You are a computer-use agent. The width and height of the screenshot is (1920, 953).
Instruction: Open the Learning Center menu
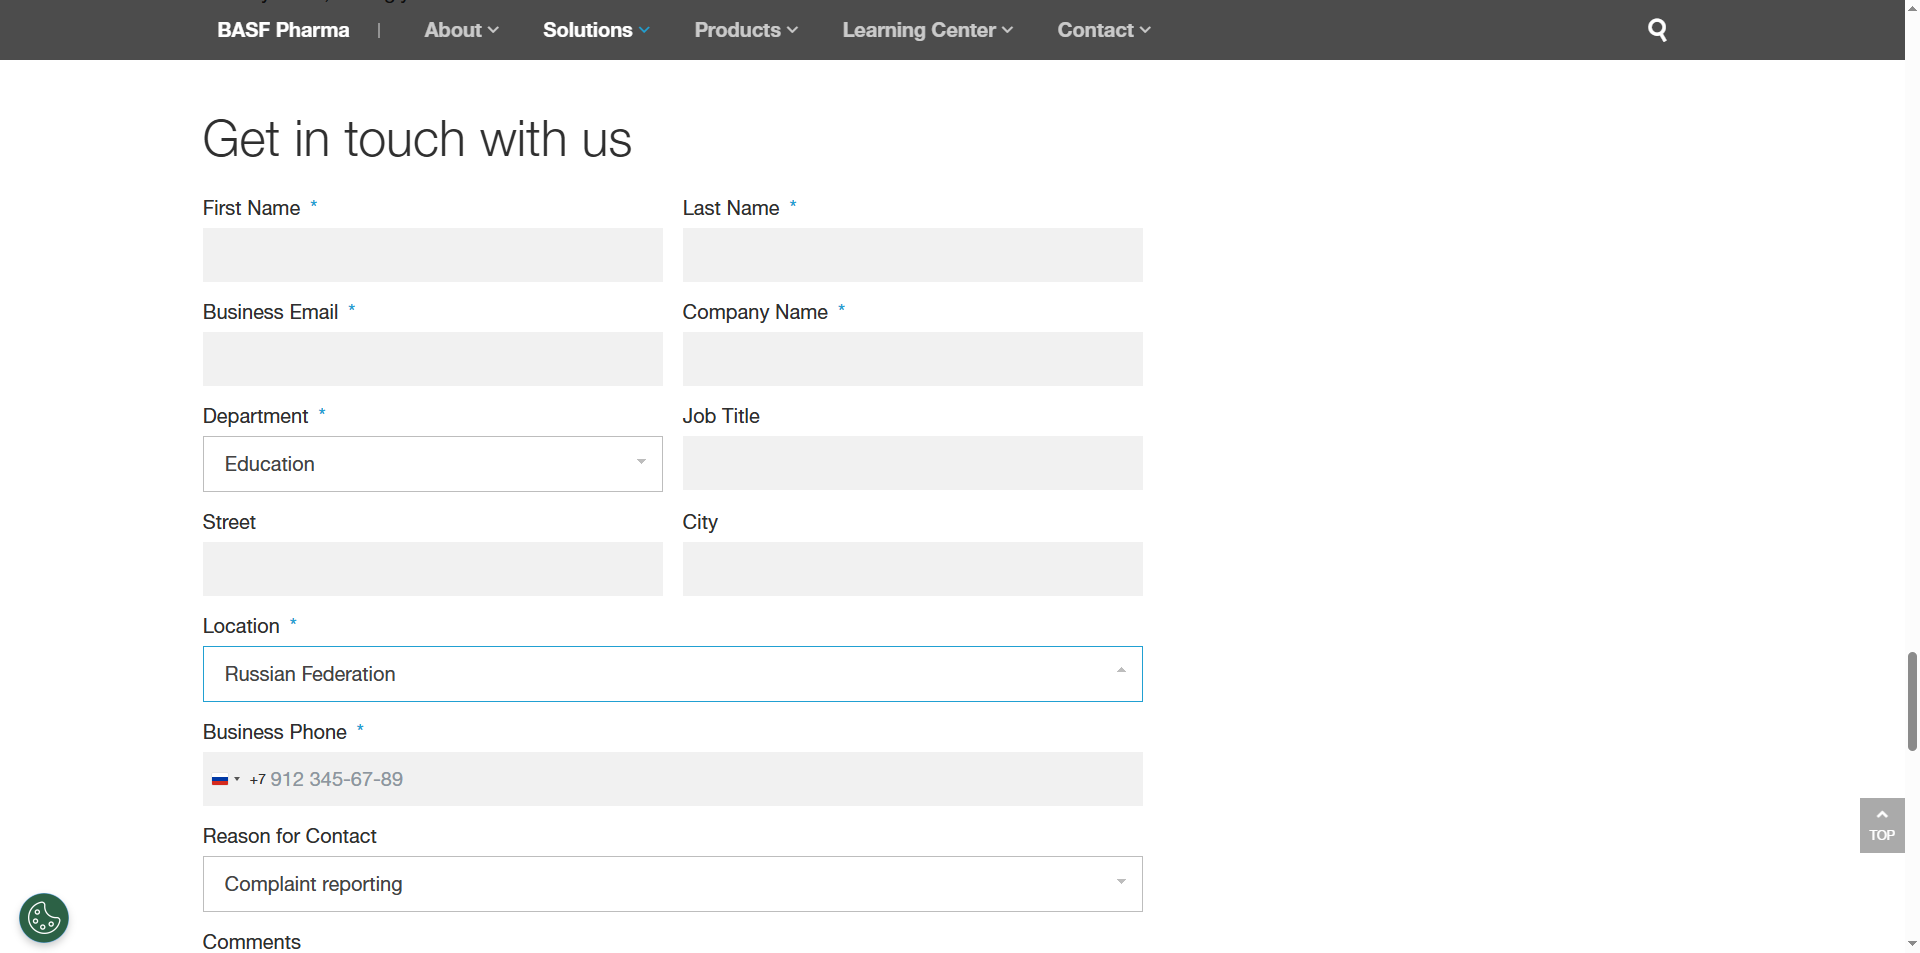tap(927, 30)
